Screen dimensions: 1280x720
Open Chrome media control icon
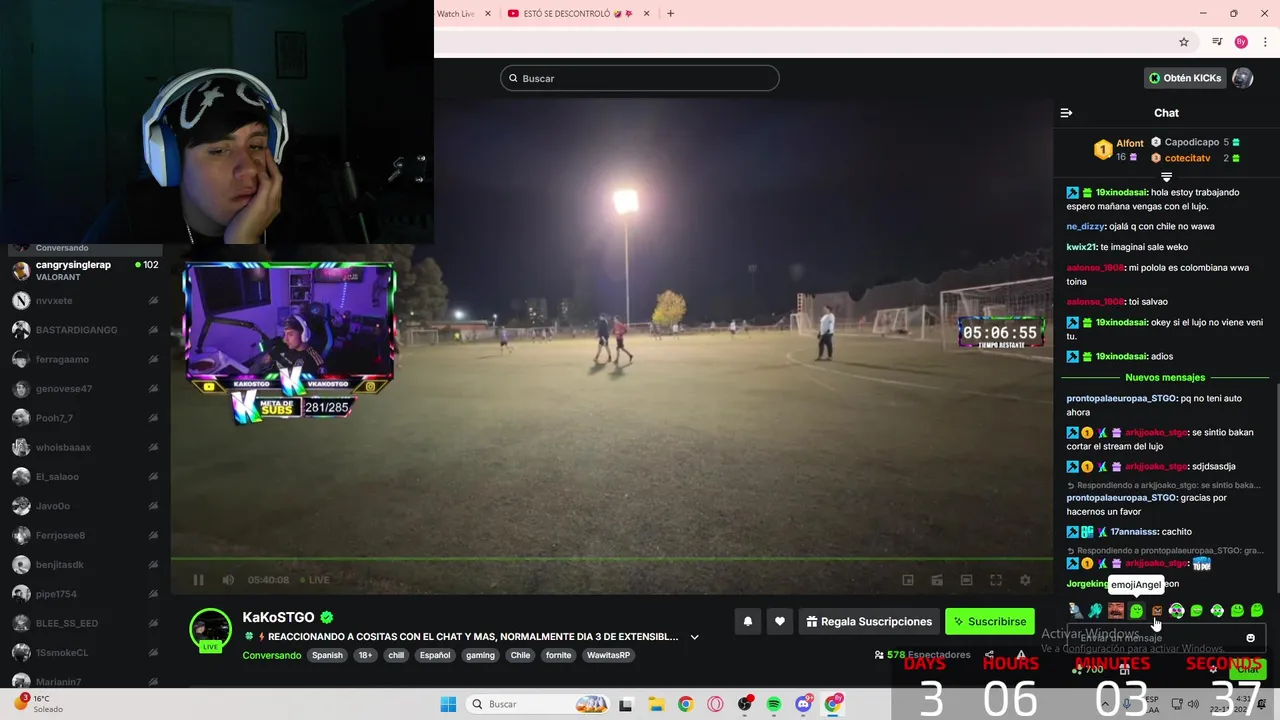coord(1217,42)
